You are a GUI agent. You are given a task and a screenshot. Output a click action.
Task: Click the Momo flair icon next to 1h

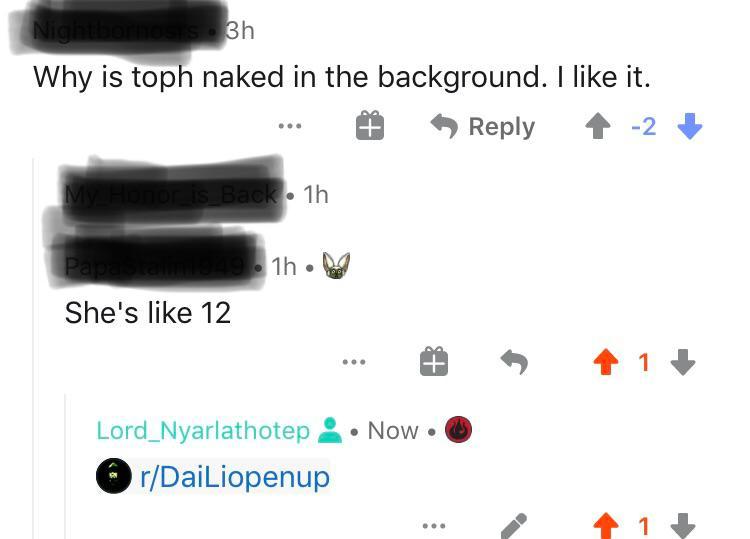[x=336, y=265]
